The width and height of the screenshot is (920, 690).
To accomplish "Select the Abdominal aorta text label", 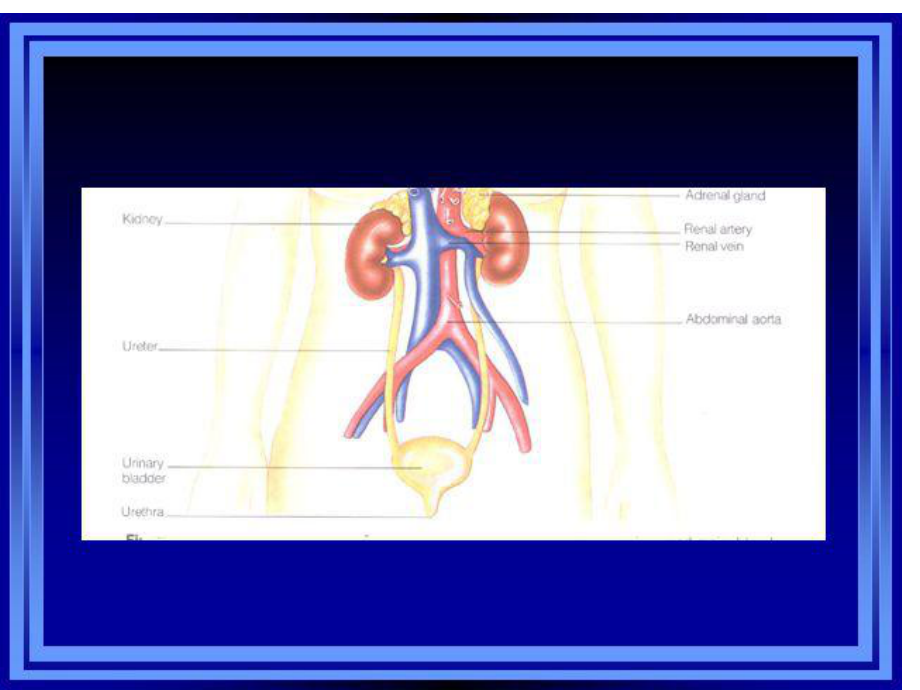I will (732, 320).
